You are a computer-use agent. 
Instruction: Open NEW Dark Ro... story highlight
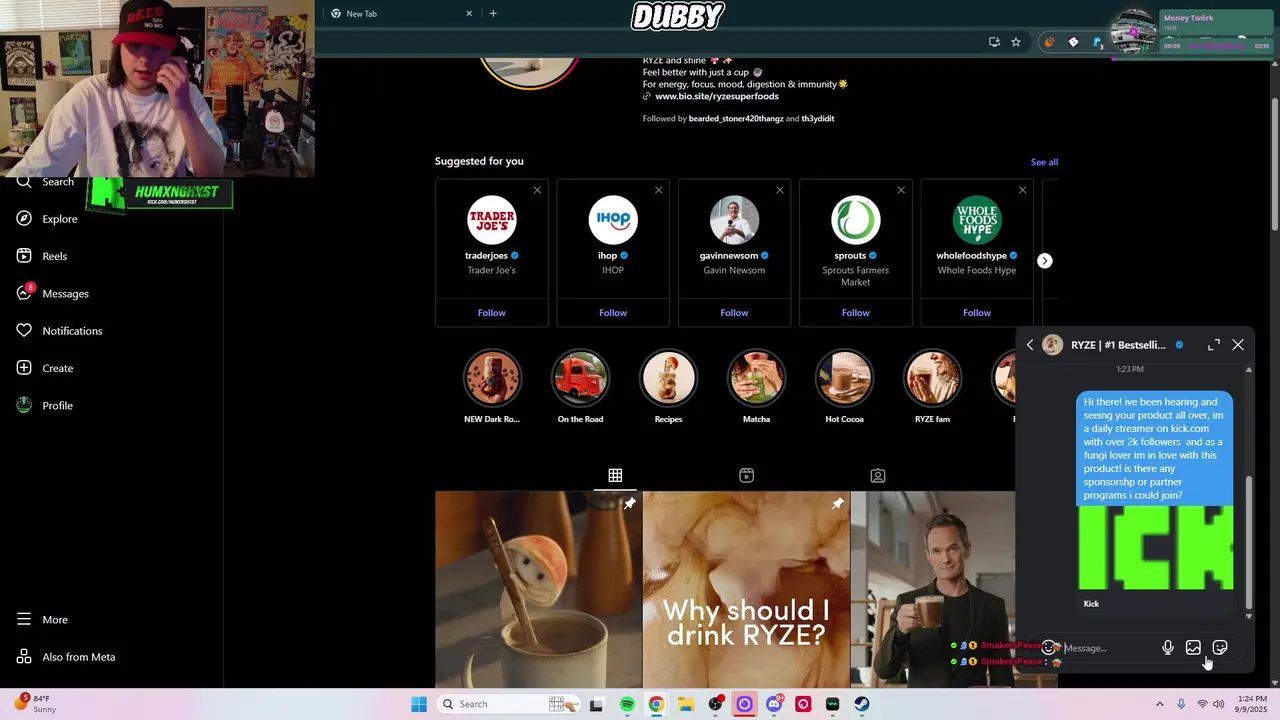pos(491,379)
